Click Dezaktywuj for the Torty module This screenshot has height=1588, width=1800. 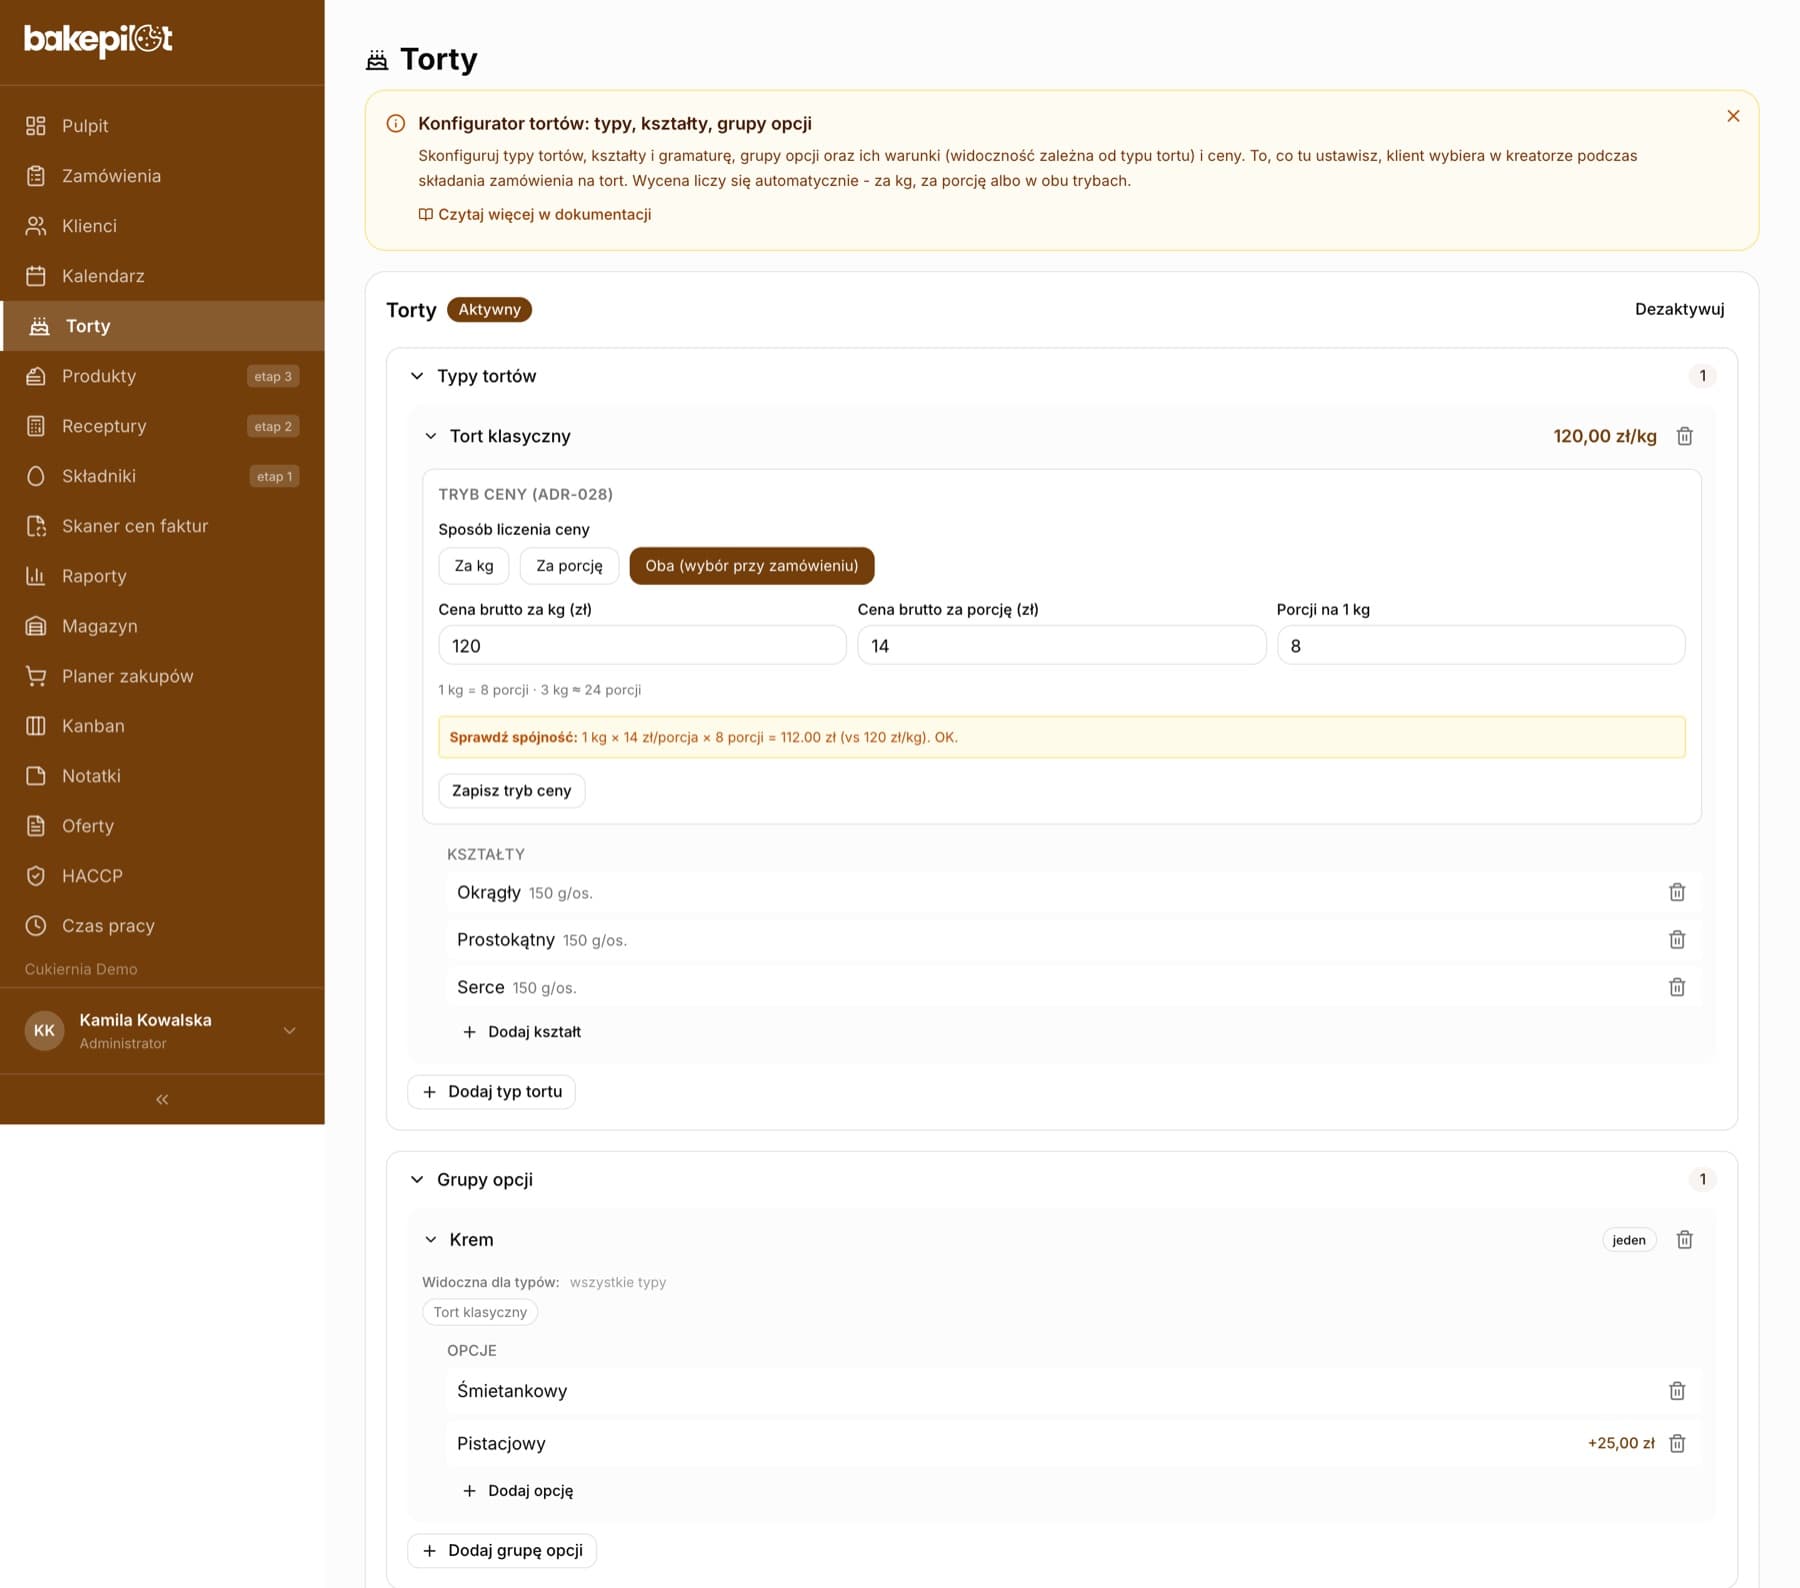pyautogui.click(x=1679, y=309)
